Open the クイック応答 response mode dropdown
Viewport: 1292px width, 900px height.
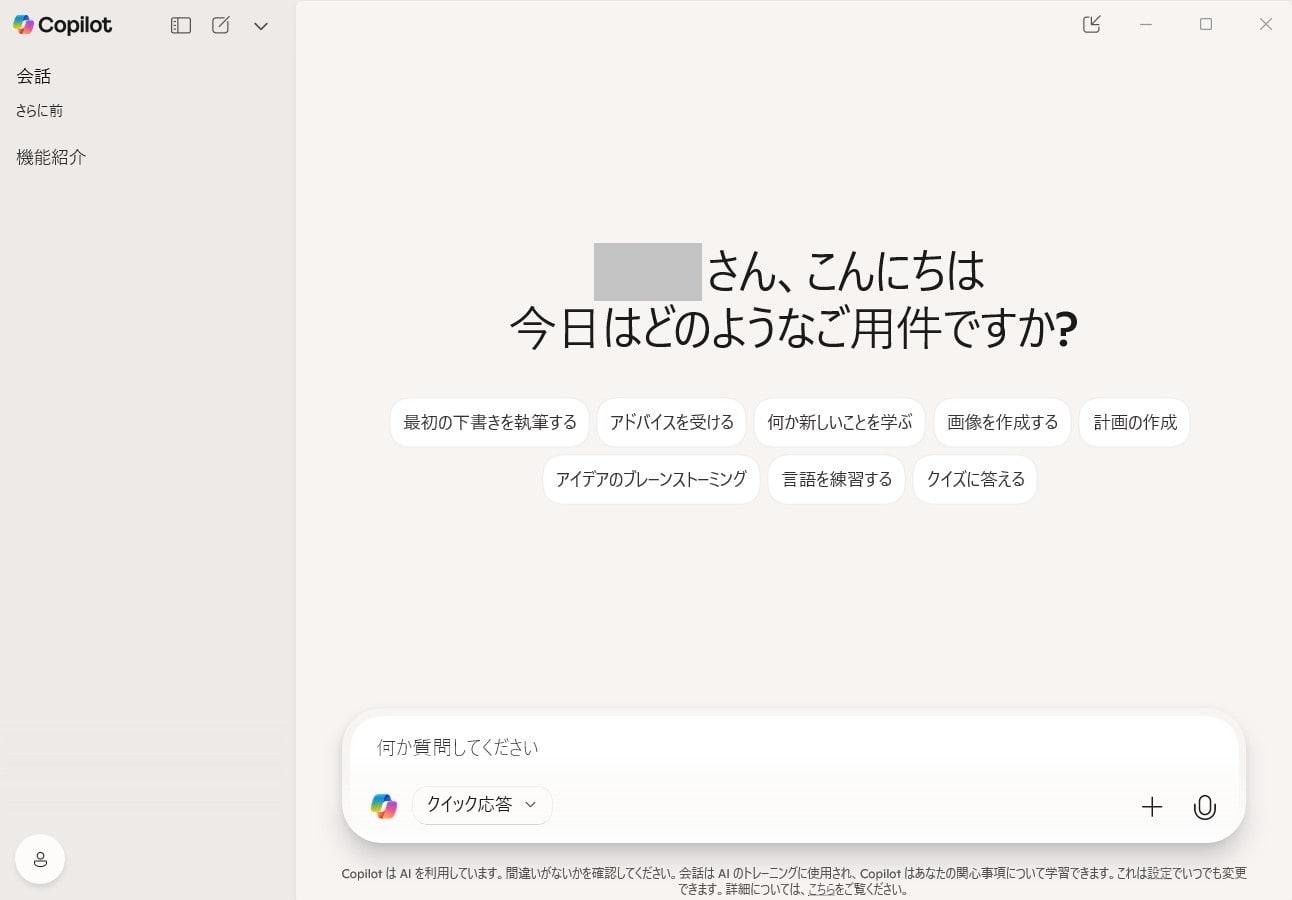[481, 805]
